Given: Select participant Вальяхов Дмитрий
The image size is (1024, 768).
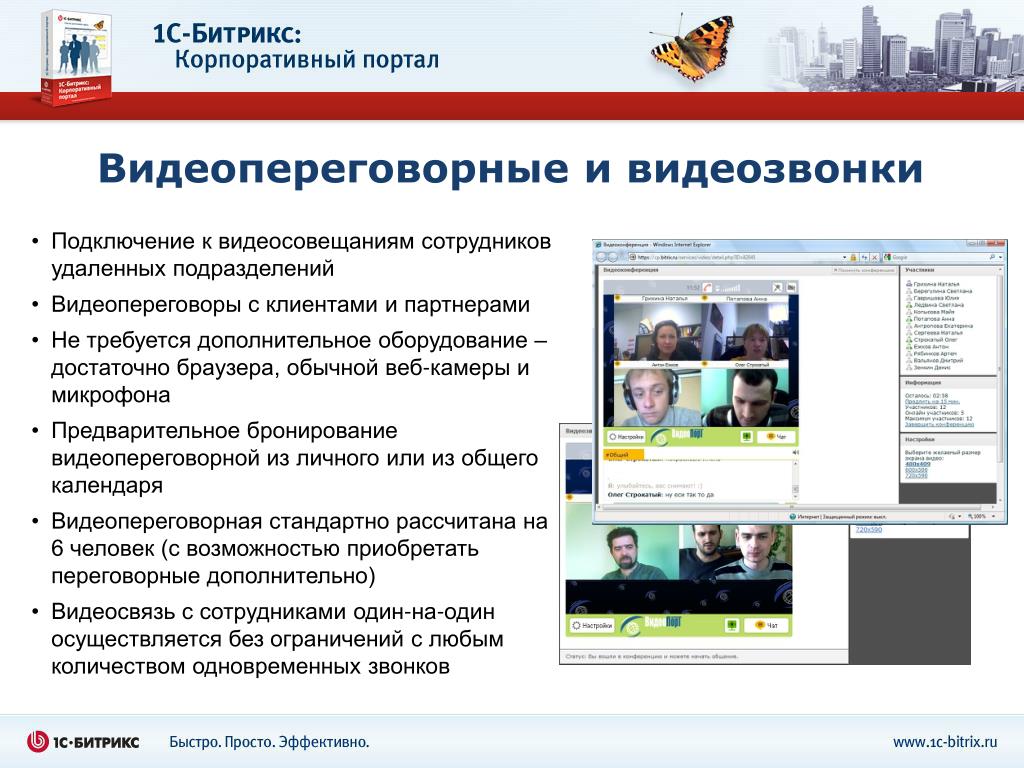Looking at the screenshot, I should coord(934,360).
